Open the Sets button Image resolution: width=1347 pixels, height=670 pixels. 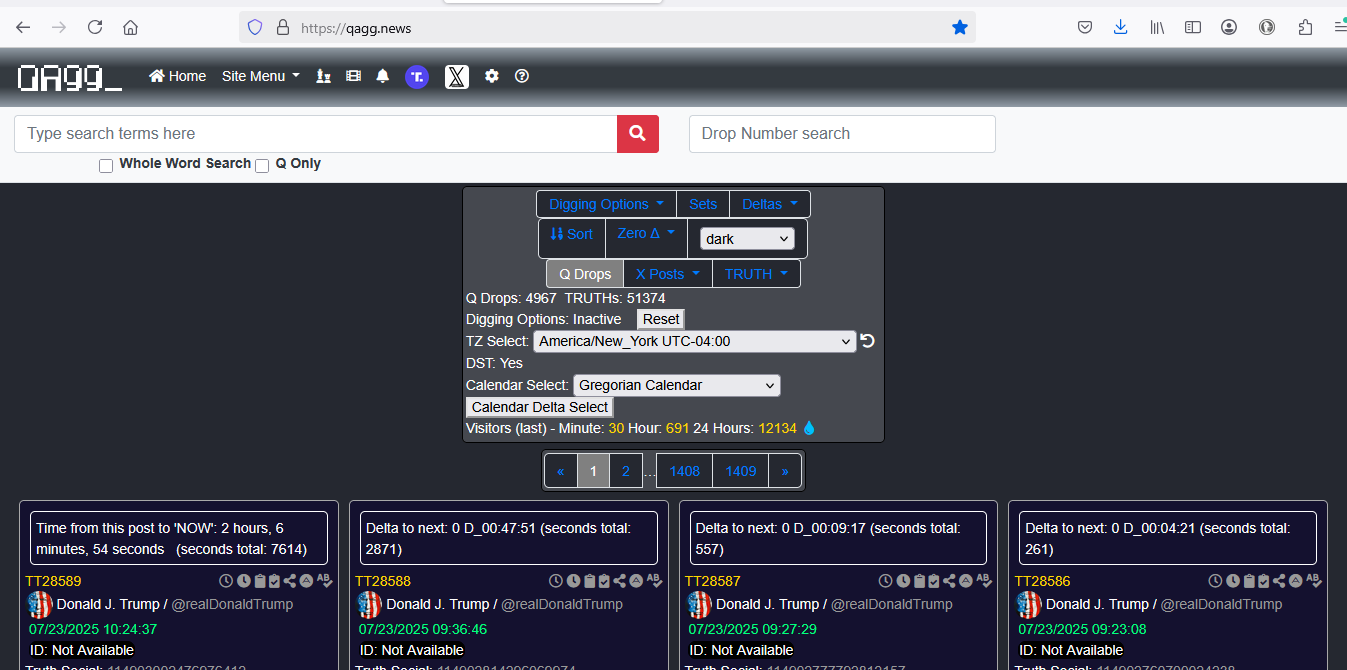(703, 204)
